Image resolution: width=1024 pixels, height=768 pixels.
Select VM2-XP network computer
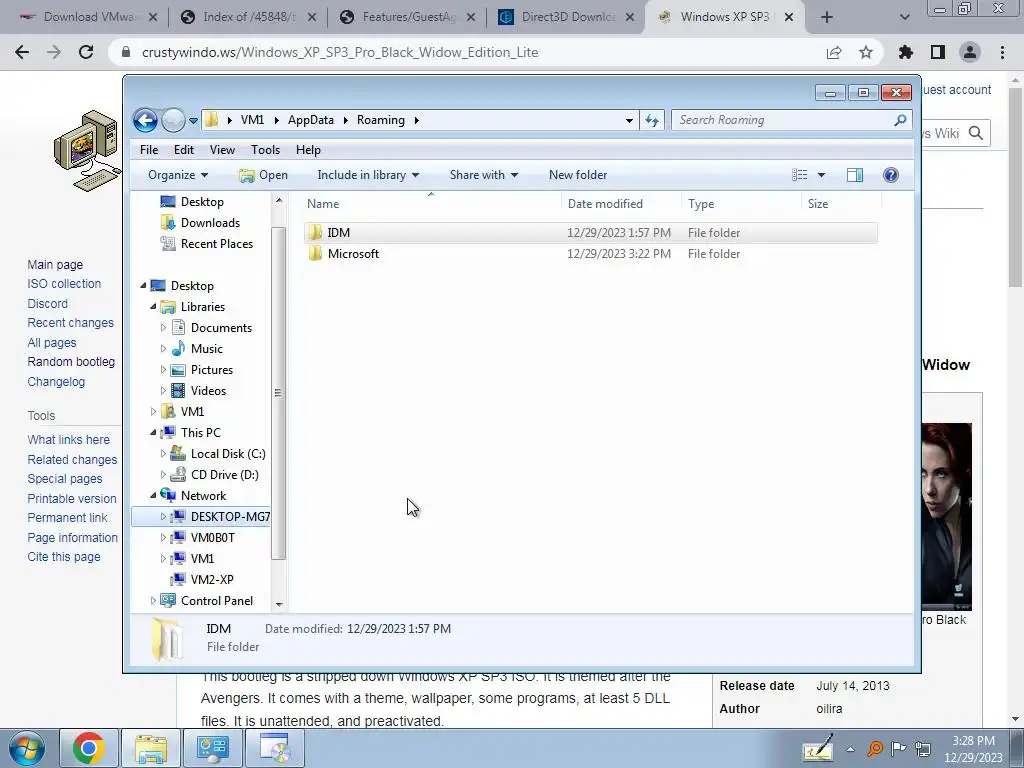pos(202,579)
